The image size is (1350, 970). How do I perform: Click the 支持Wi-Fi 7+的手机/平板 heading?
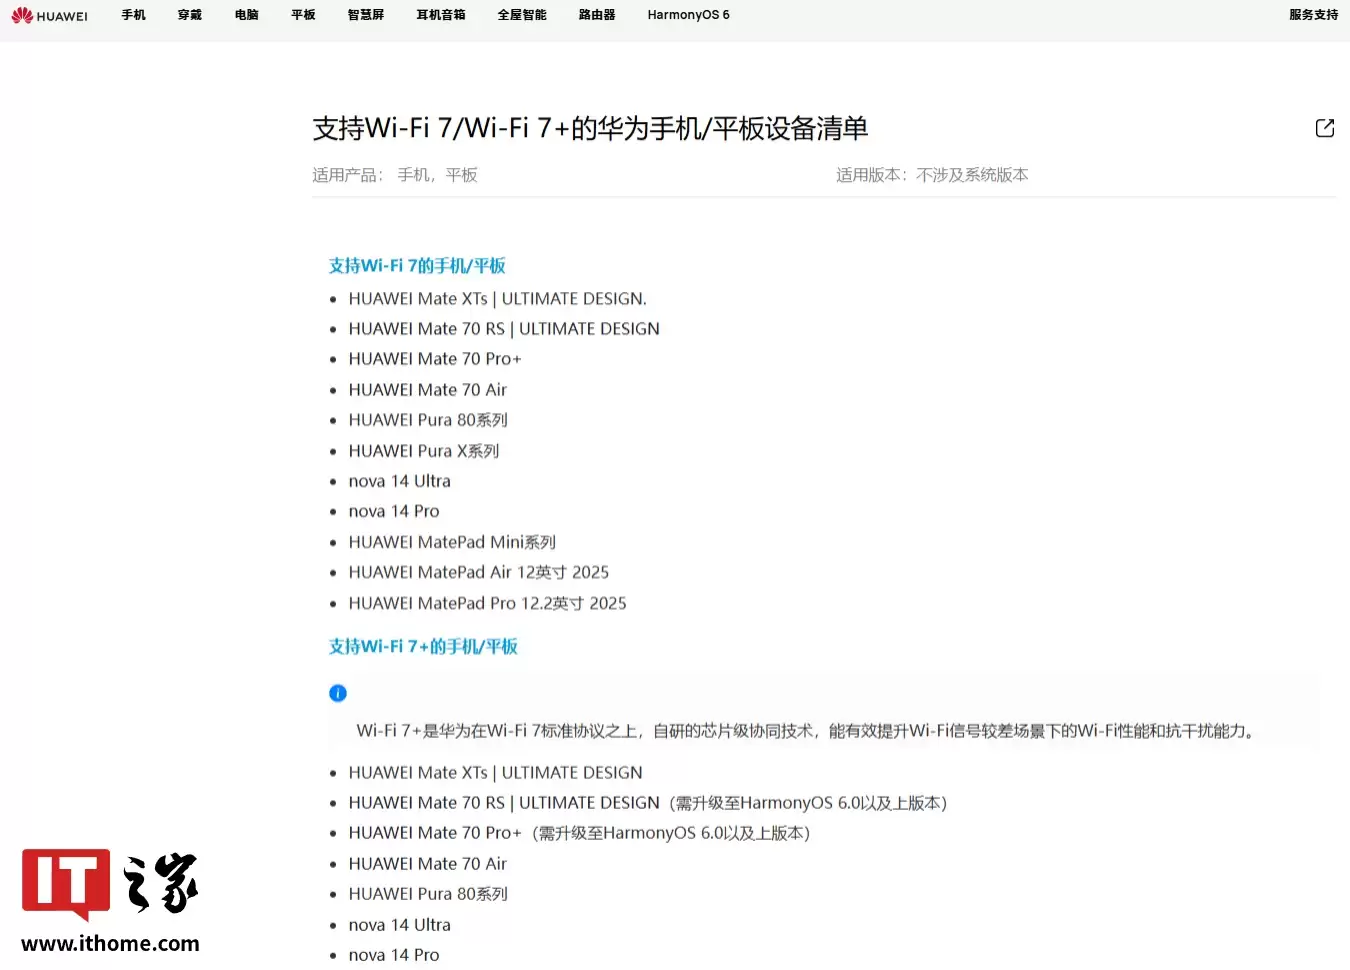click(x=423, y=646)
